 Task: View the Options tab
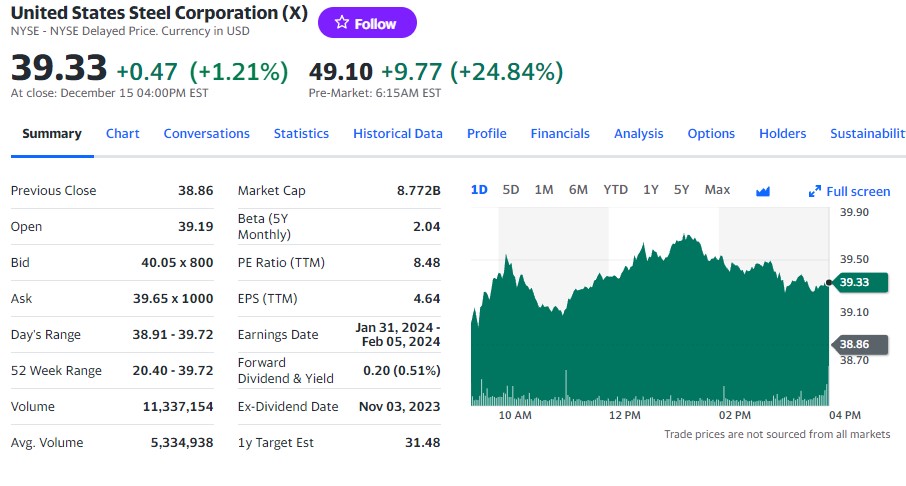point(711,134)
